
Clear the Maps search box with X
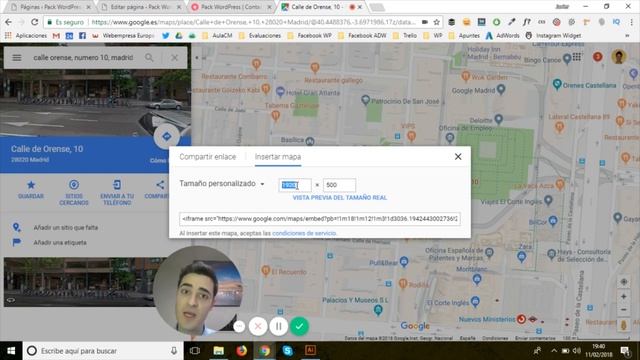(x=174, y=58)
